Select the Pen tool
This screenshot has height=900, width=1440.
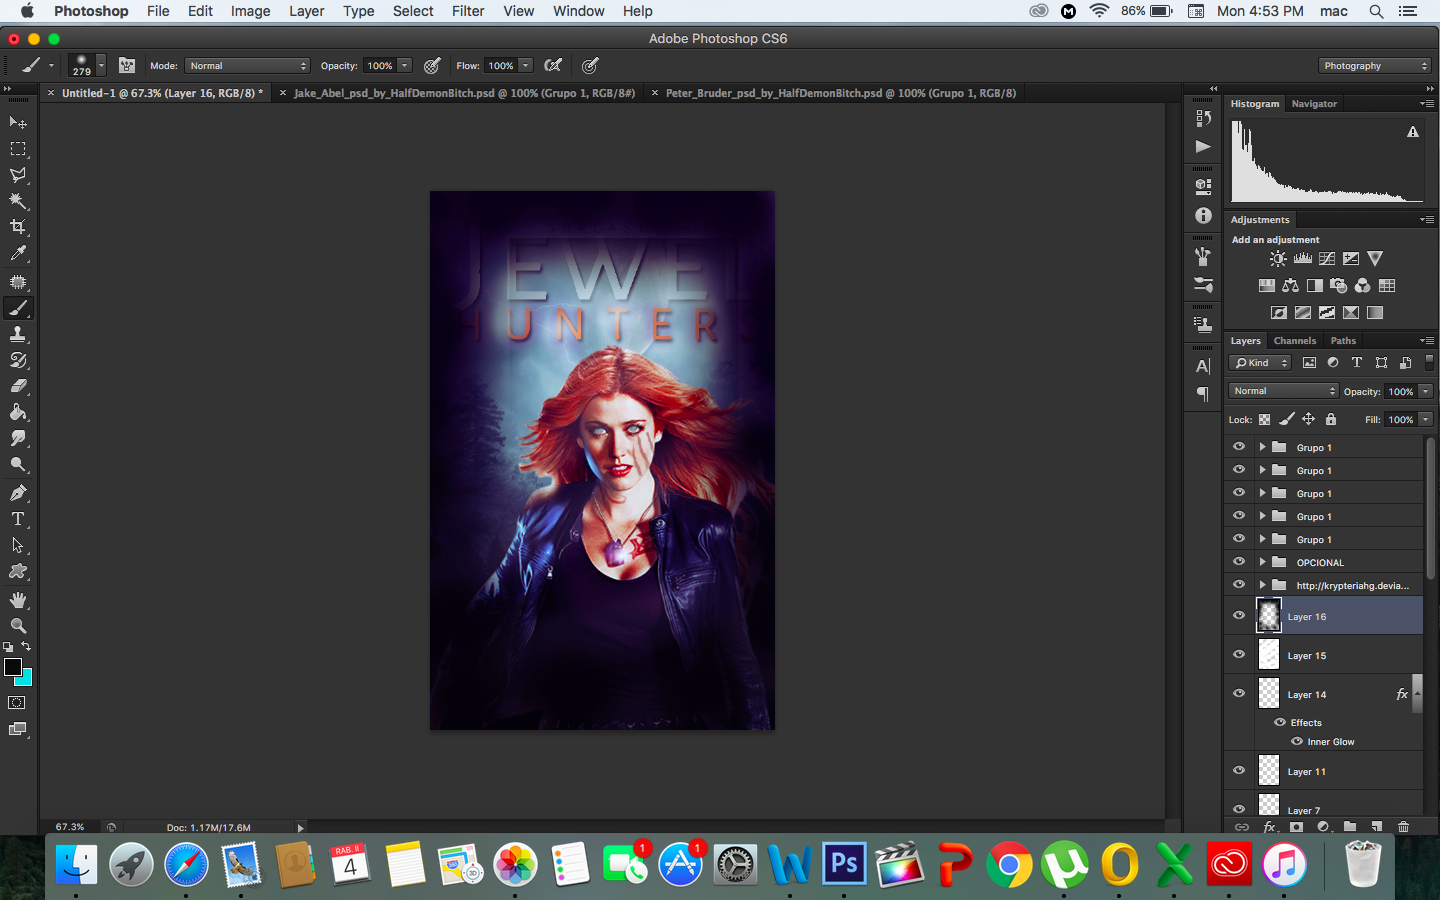click(18, 492)
